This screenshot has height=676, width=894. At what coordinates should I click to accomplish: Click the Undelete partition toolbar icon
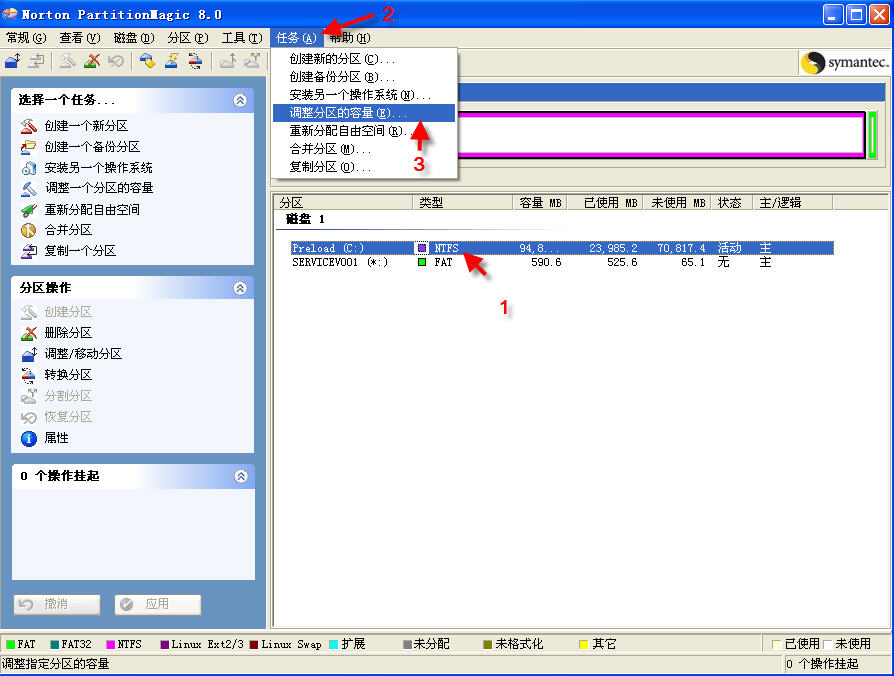coord(116,61)
